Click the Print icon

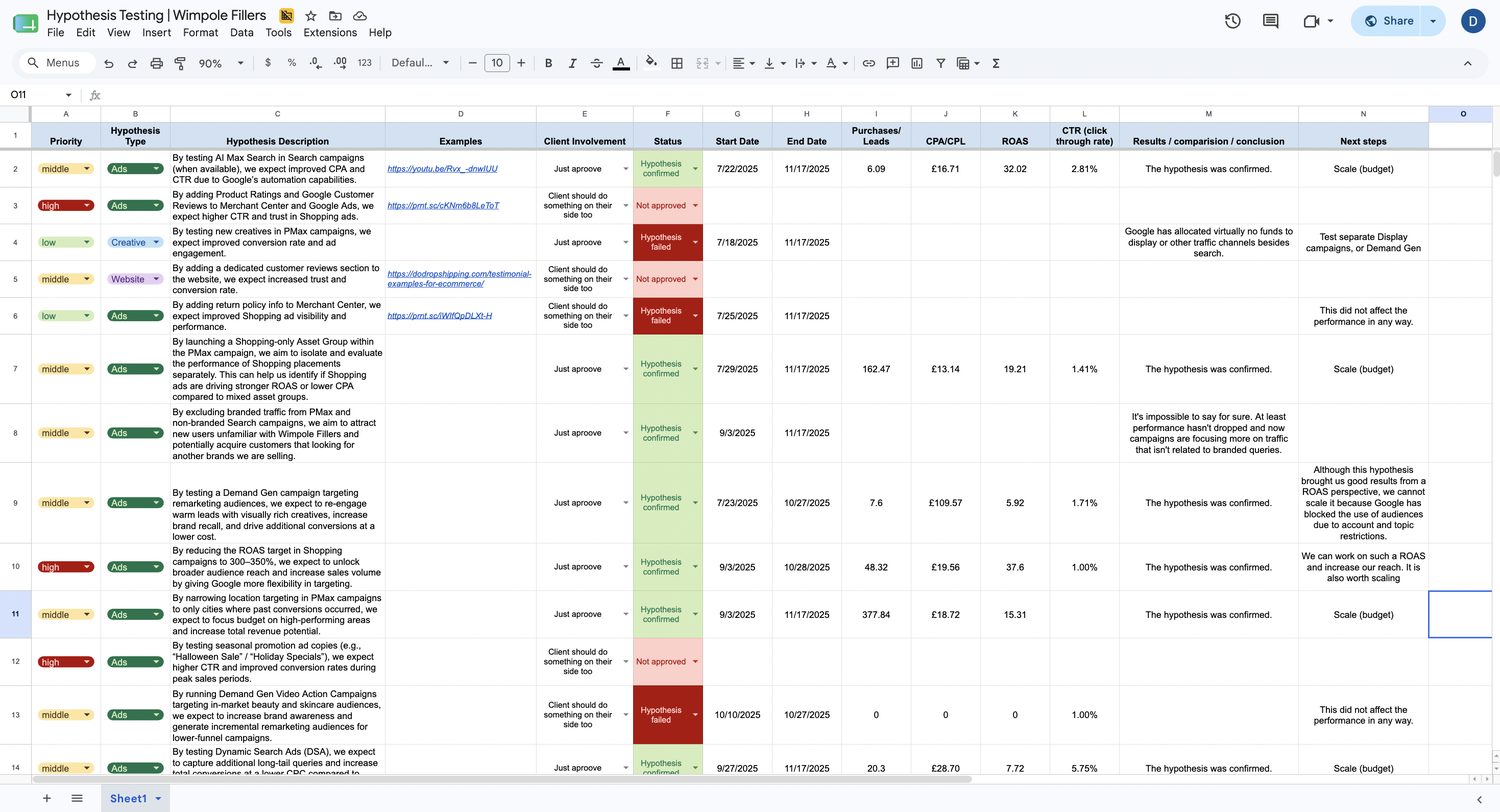coord(156,63)
